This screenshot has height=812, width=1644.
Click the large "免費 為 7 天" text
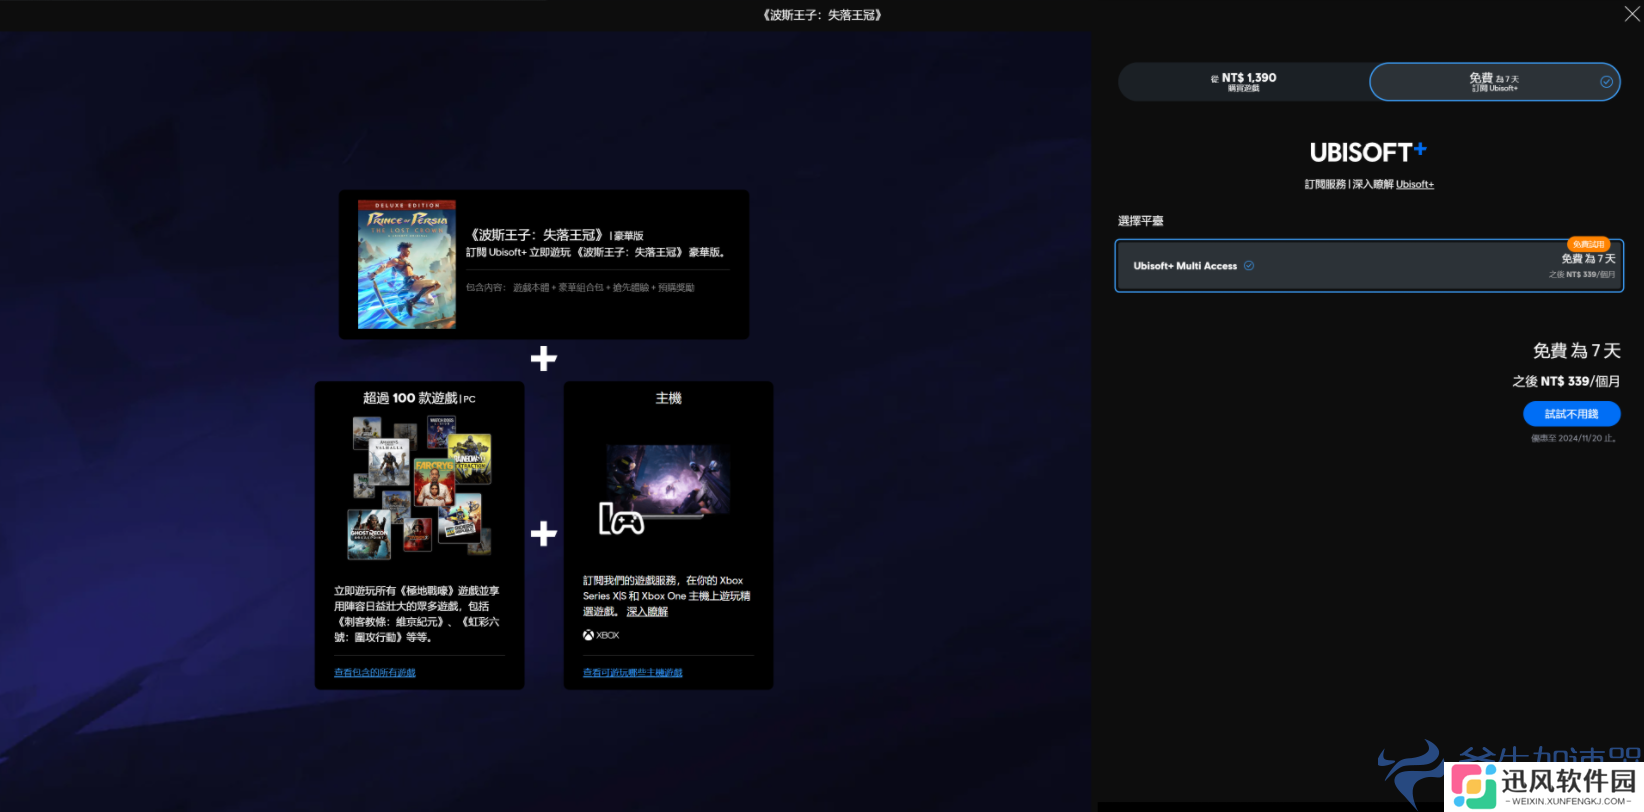click(1577, 350)
